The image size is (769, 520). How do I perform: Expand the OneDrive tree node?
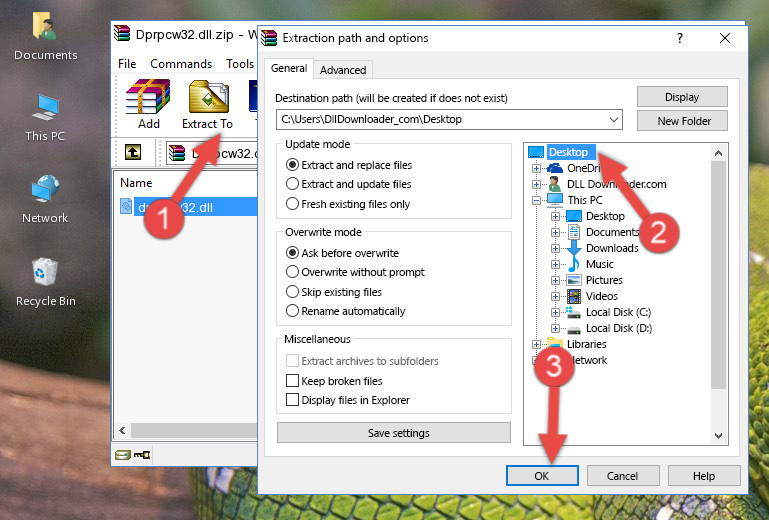click(x=536, y=168)
